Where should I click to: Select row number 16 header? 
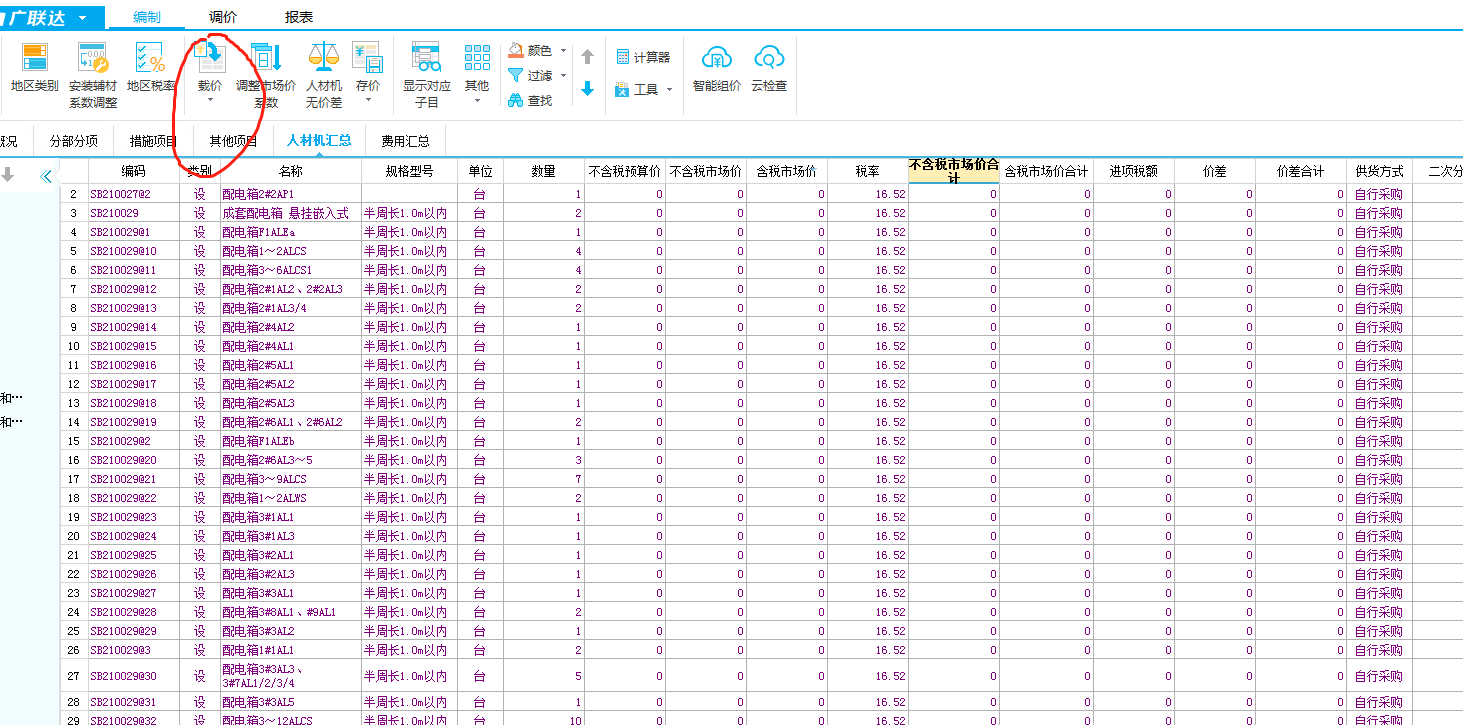[x=73, y=460]
